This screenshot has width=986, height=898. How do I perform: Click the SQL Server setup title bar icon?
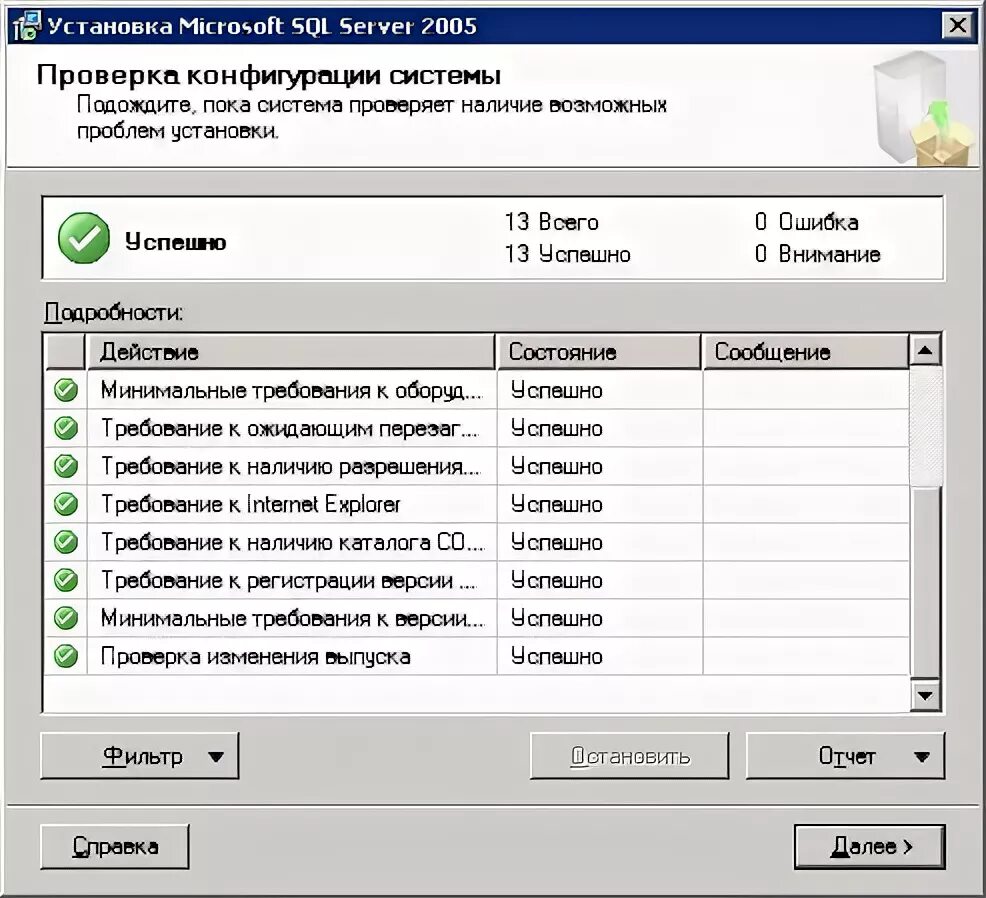coord(27,26)
